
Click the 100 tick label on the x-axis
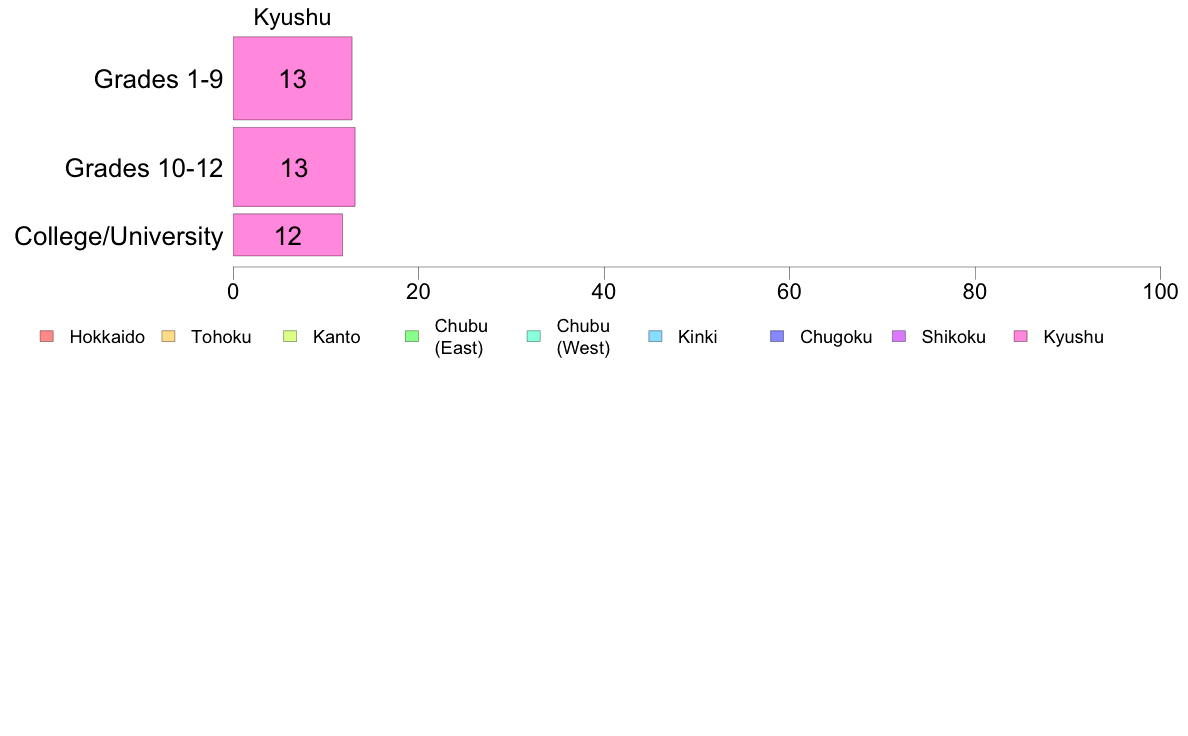point(1160,291)
